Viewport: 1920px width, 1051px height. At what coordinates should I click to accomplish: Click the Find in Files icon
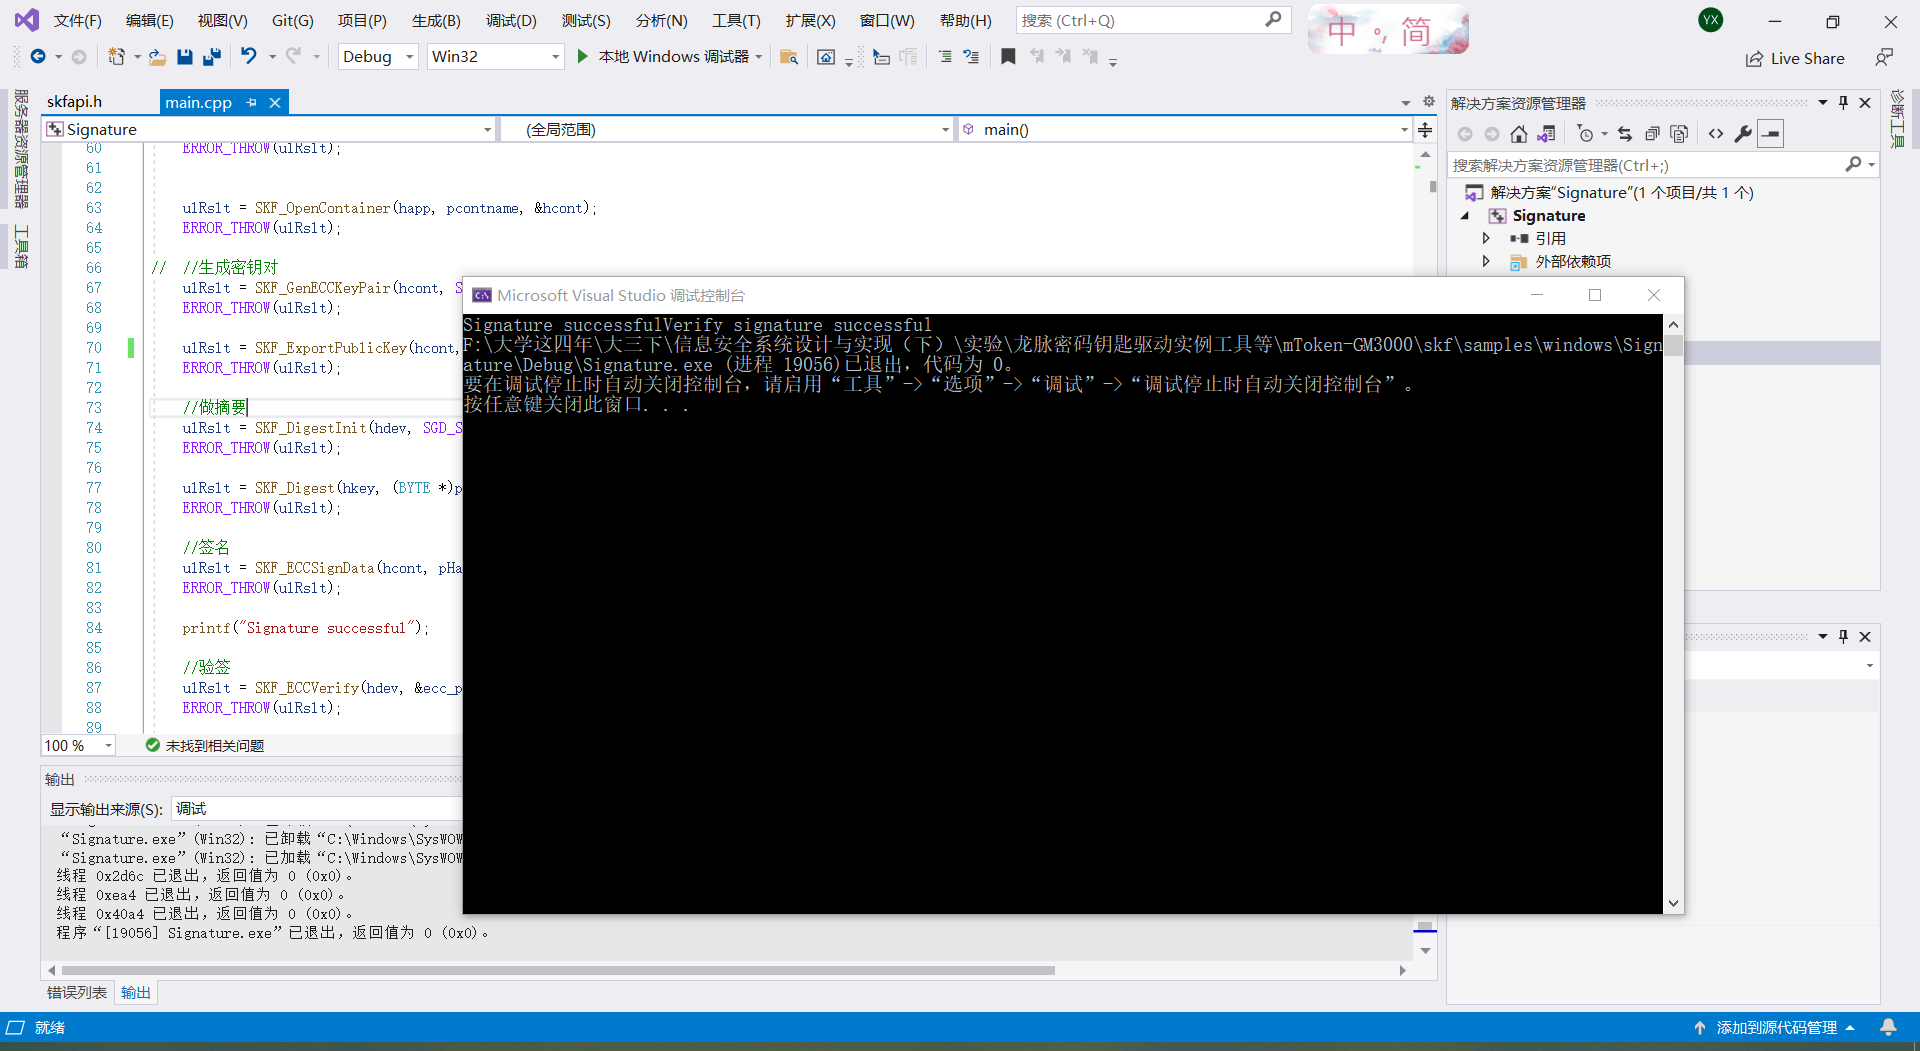click(789, 57)
